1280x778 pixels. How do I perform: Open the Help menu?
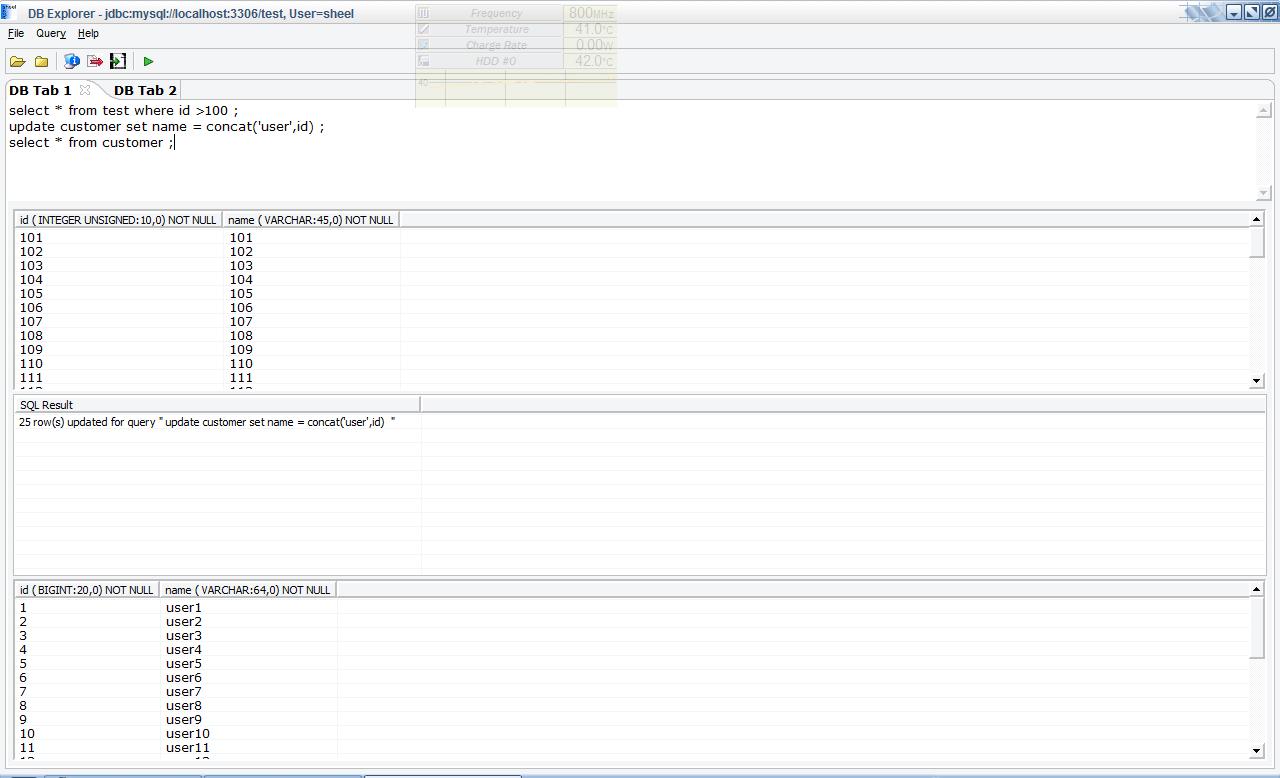(88, 33)
